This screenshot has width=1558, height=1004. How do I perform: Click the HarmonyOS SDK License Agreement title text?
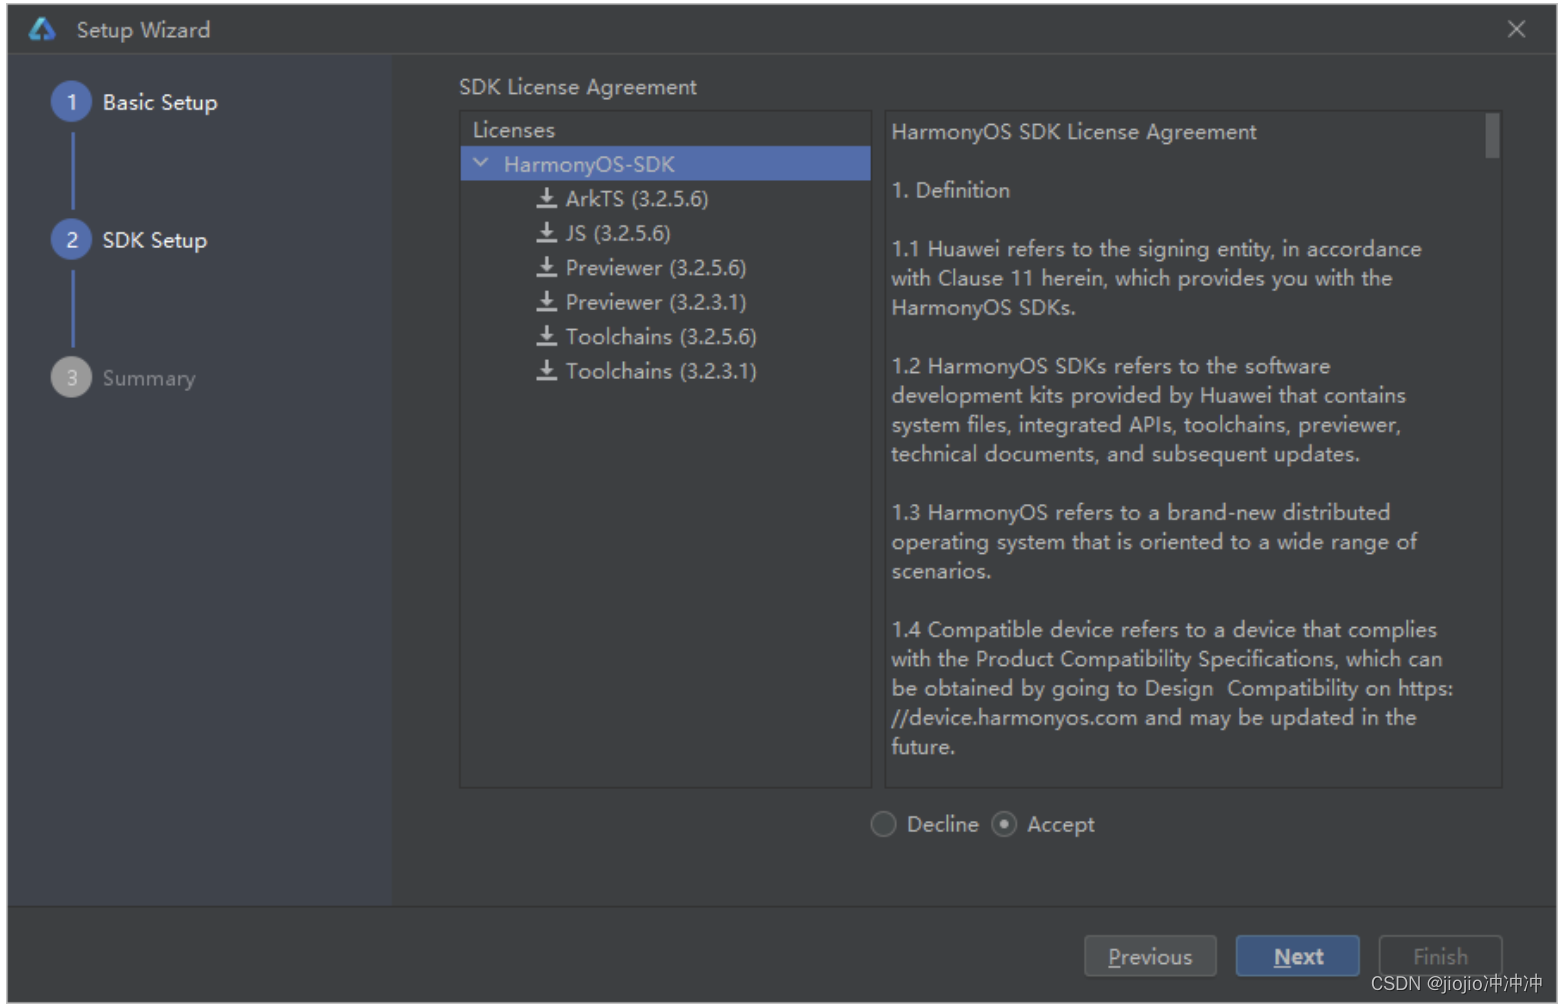click(x=1074, y=132)
